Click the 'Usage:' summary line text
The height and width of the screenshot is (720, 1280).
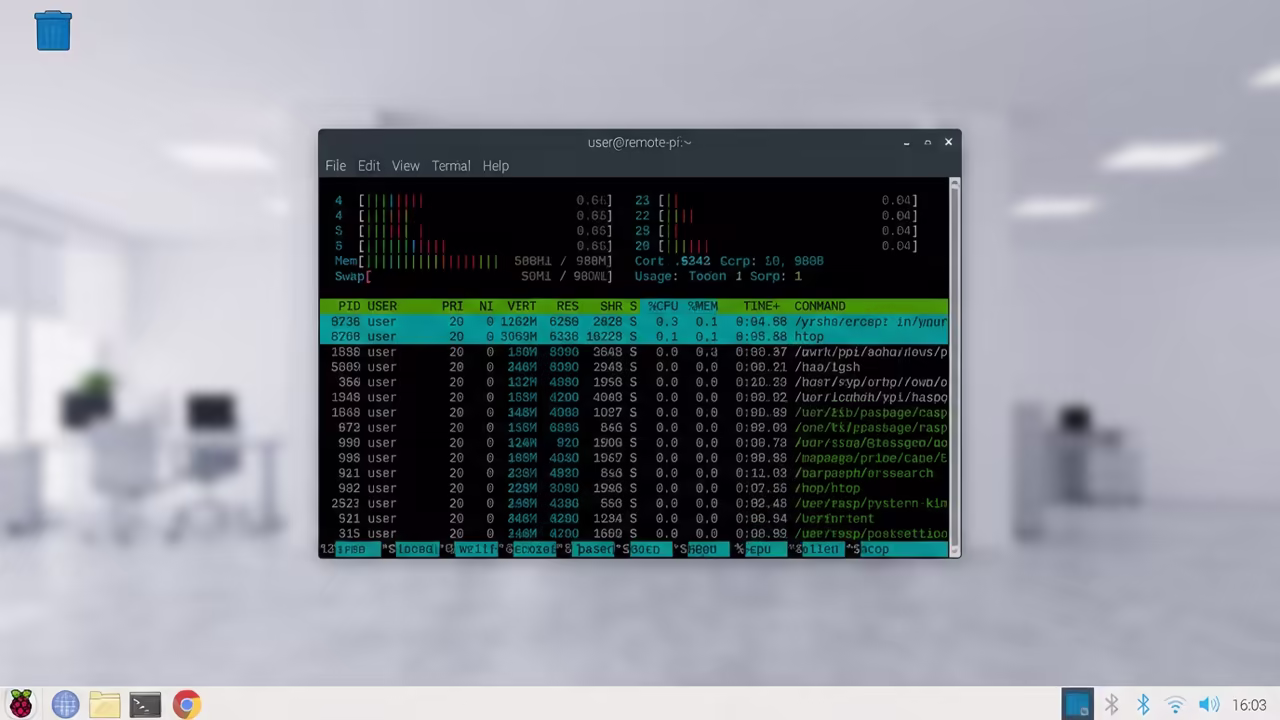pos(718,276)
